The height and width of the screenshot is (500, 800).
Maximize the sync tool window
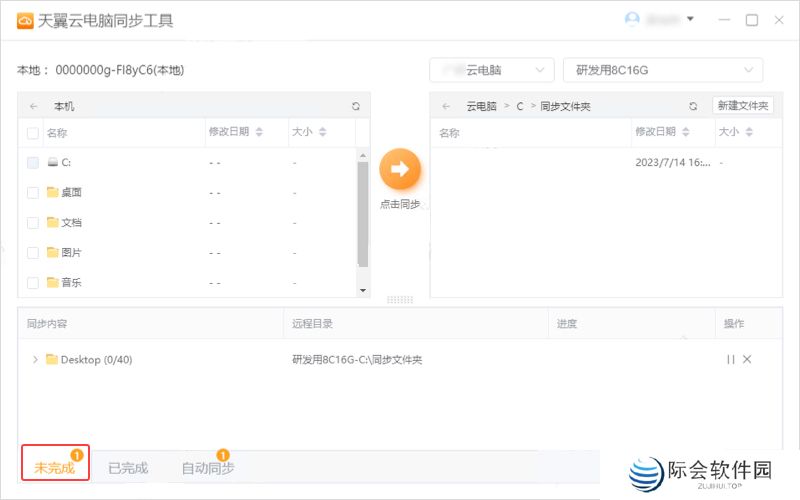(x=752, y=20)
